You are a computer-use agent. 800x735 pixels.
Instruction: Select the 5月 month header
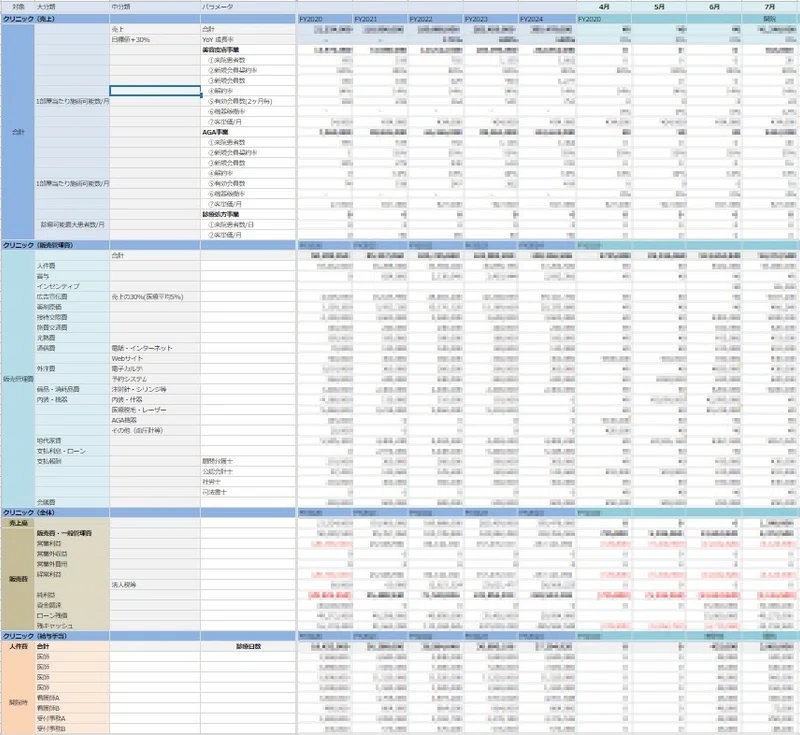click(x=659, y=7)
